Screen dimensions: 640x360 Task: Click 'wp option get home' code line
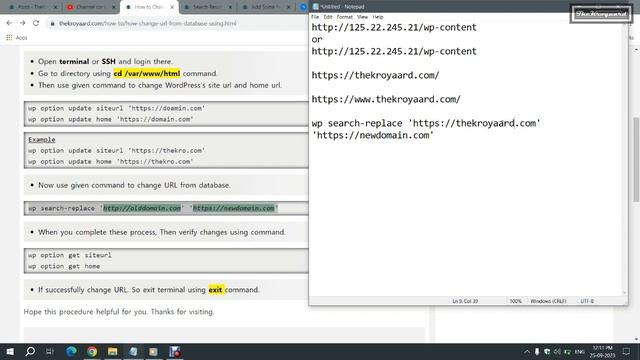coord(64,266)
